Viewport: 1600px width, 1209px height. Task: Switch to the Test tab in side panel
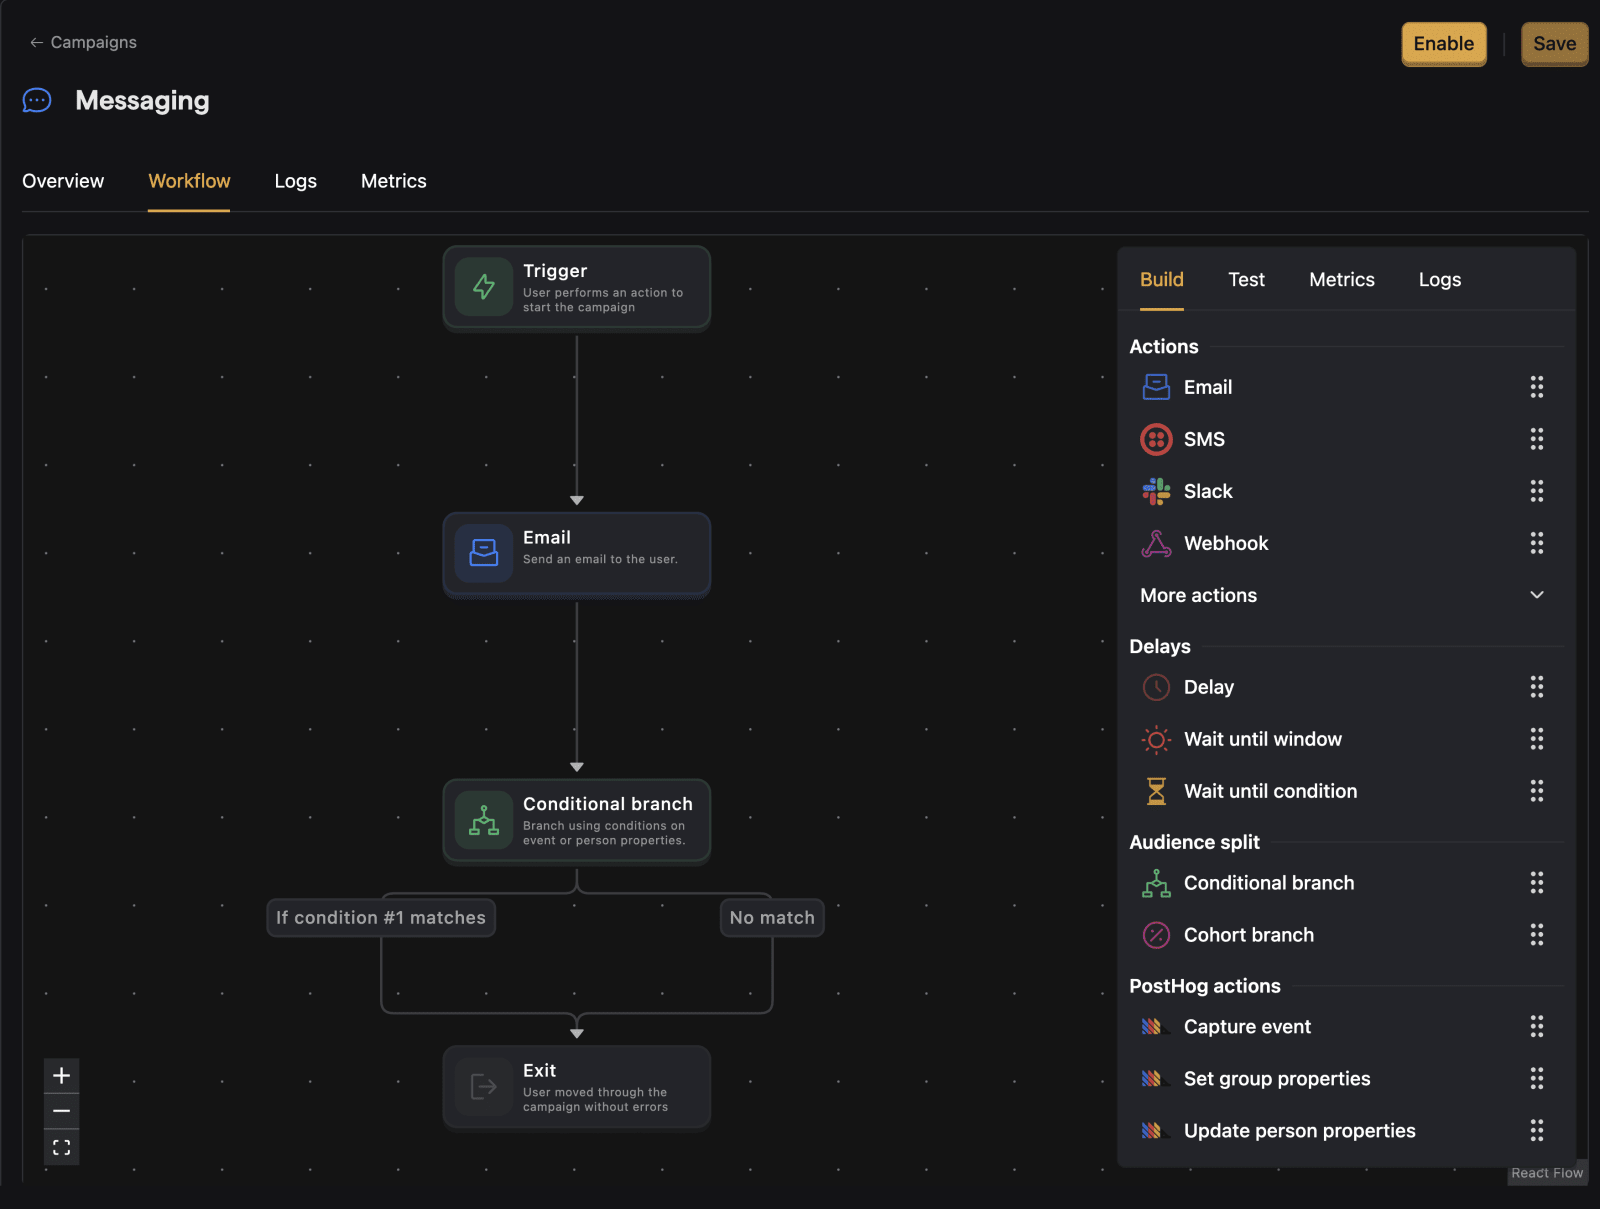point(1246,280)
